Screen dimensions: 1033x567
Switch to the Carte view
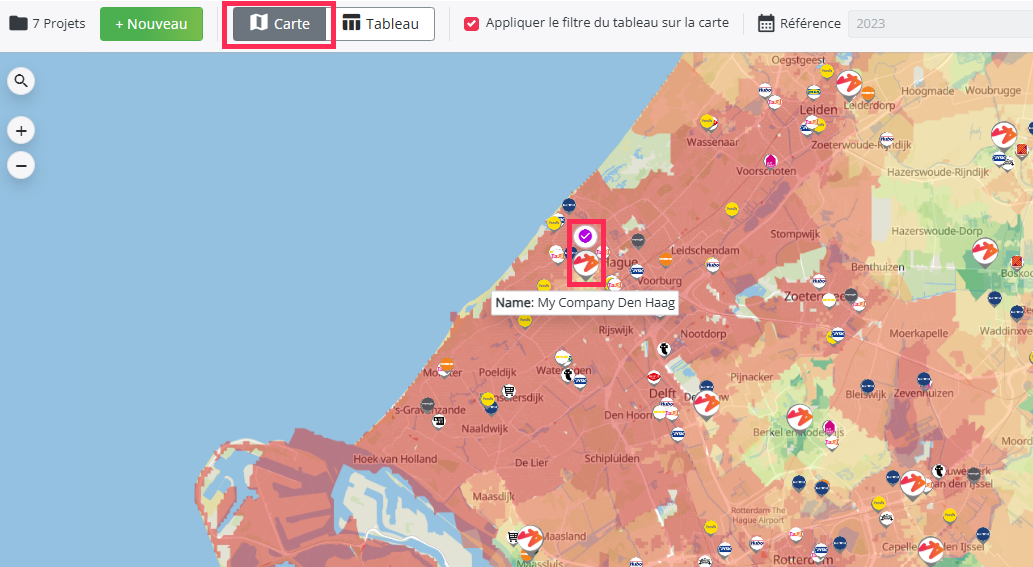point(280,24)
